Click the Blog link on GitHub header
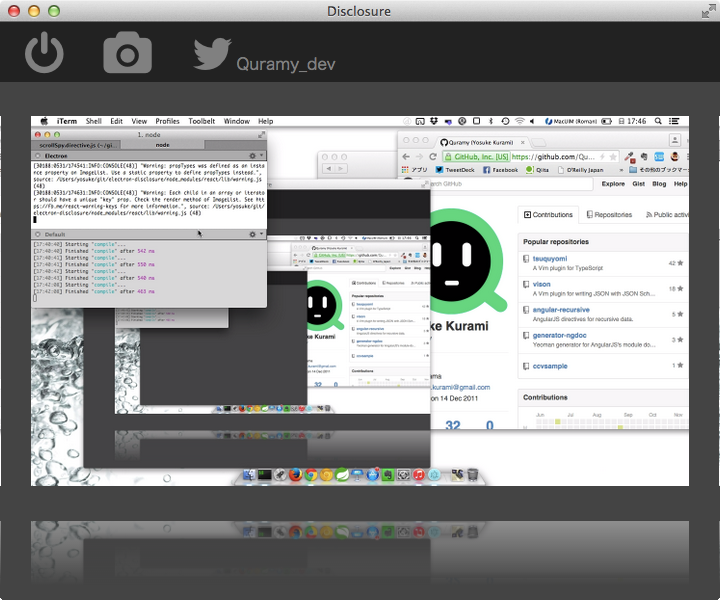Screen dimensions: 720x600 click(x=659, y=184)
